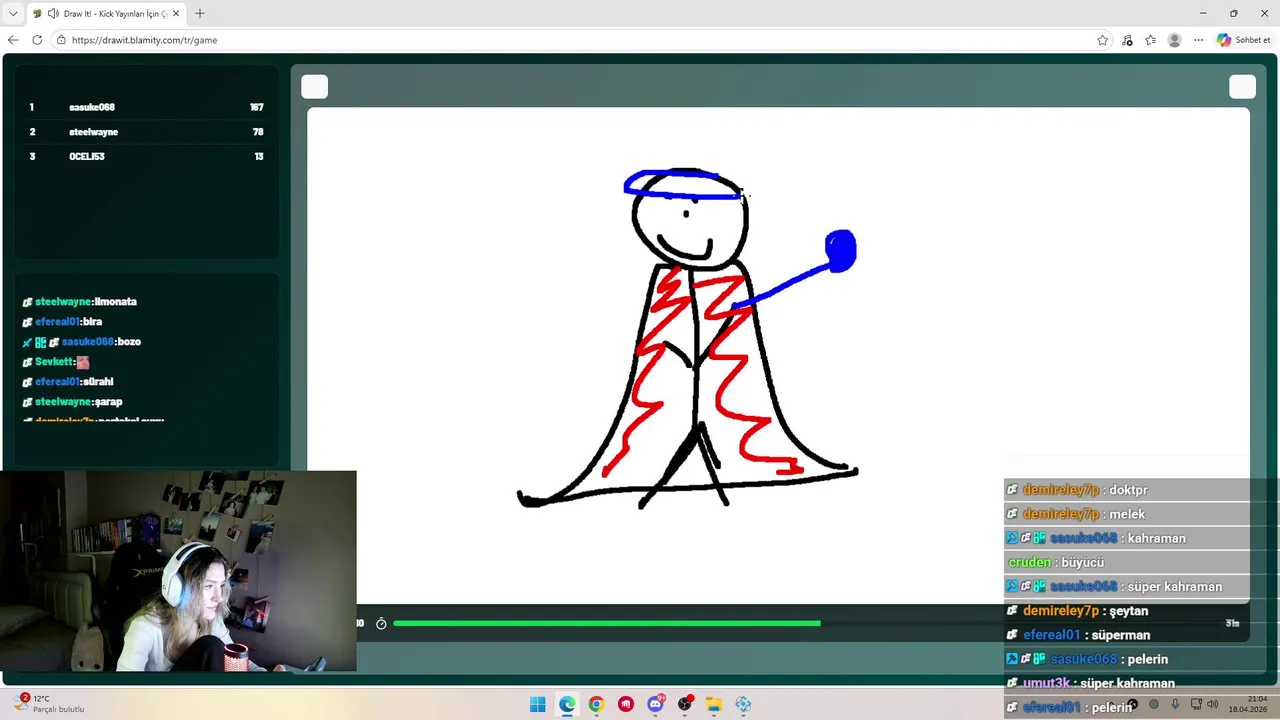The width and height of the screenshot is (1280, 720).
Task: Open OBS Studio from taskbar
Action: coord(685,704)
